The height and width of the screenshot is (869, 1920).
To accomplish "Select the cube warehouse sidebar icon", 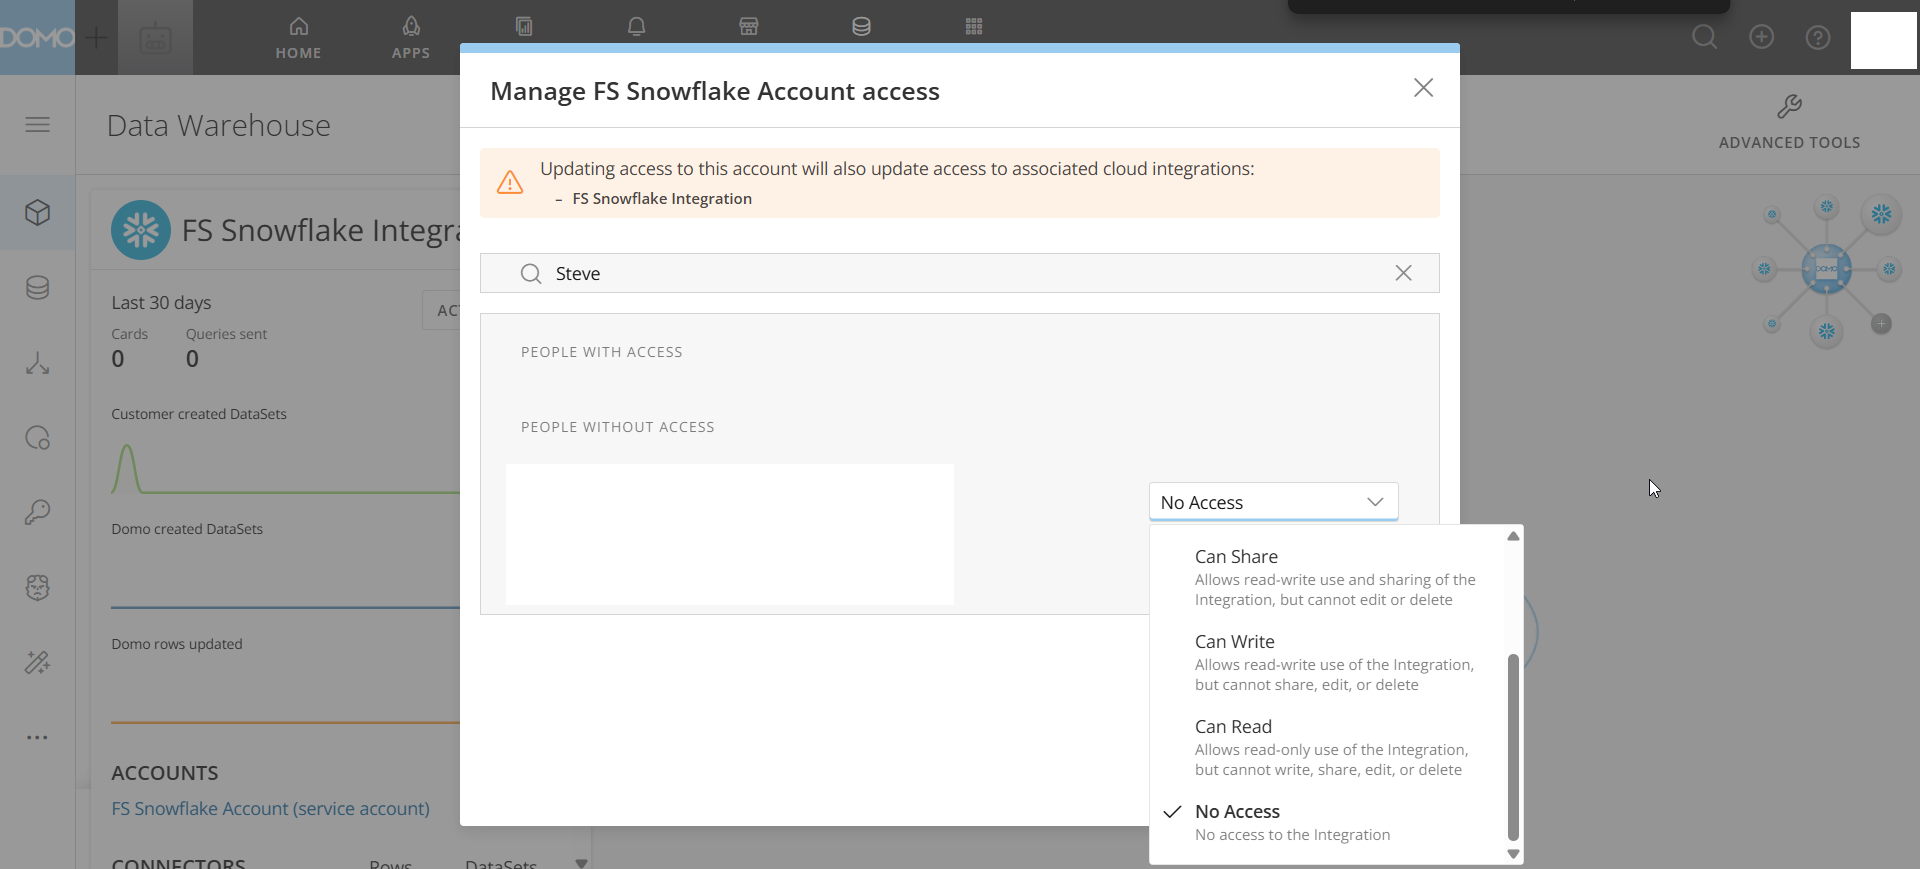I will tap(37, 213).
